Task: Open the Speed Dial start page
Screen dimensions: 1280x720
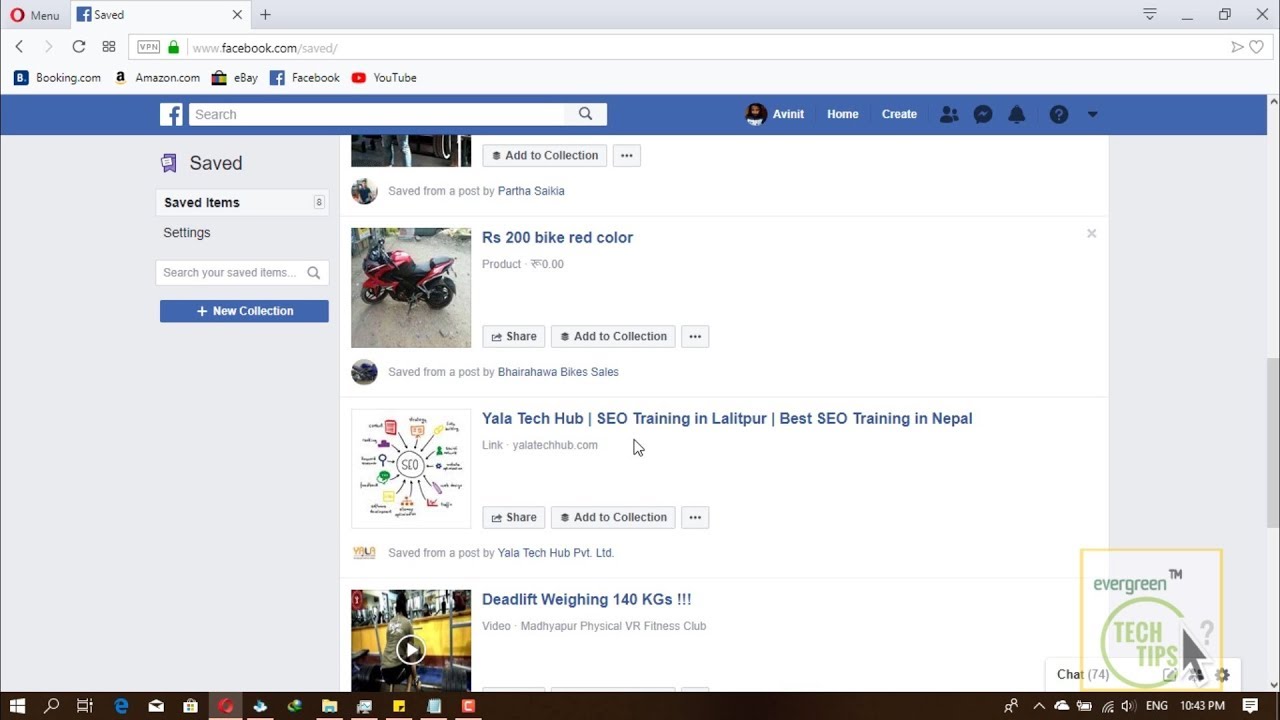Action: point(109,47)
